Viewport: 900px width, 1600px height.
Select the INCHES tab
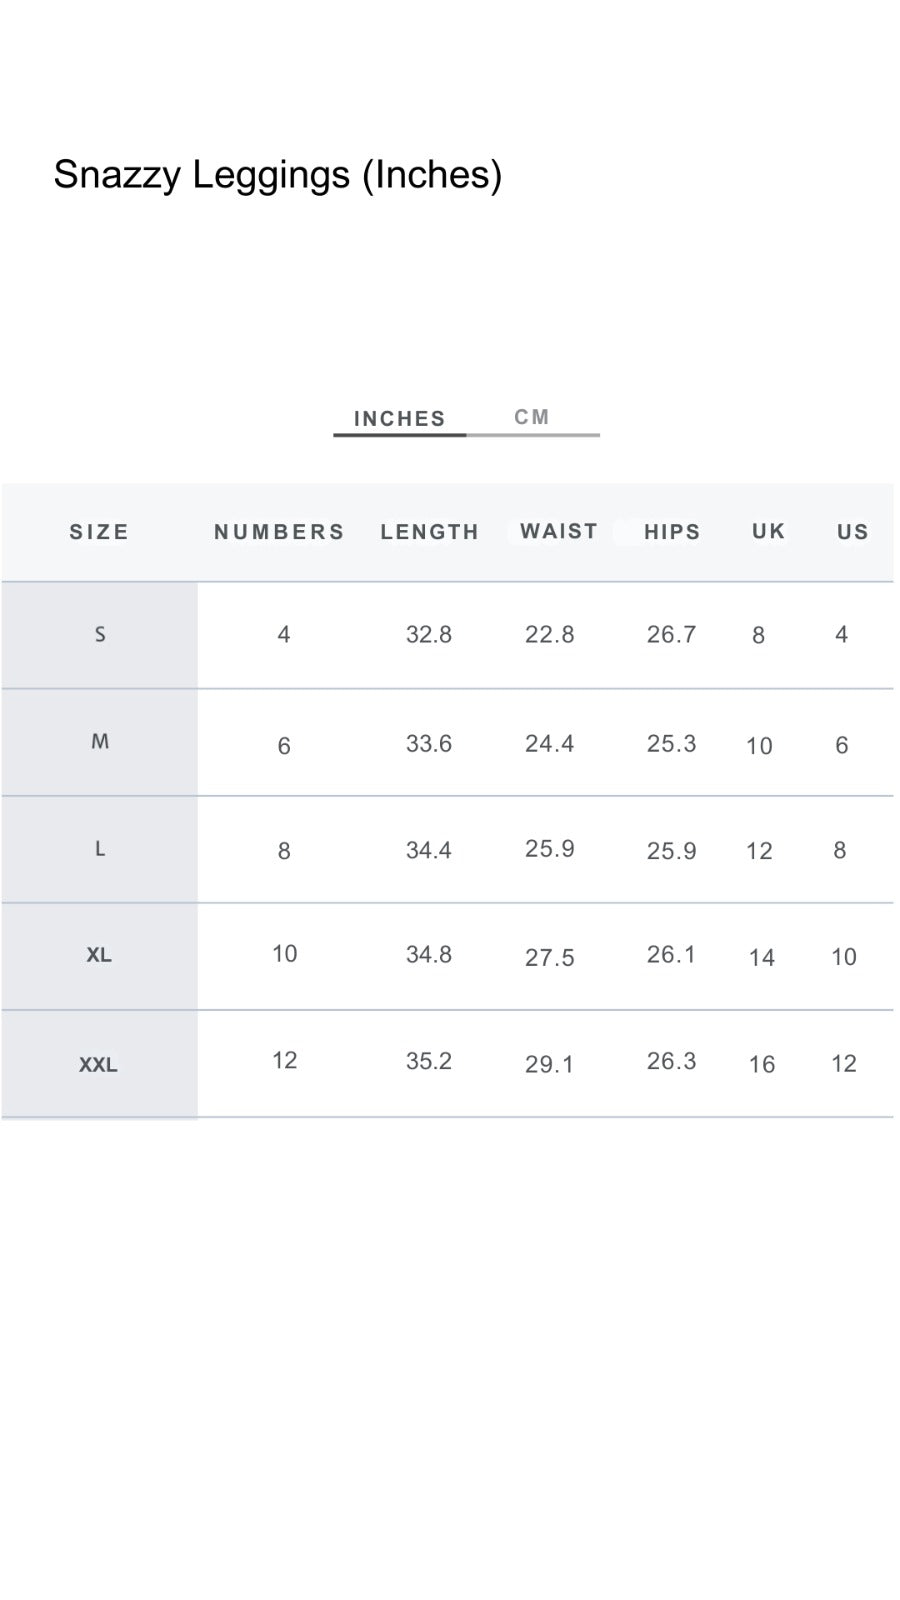tap(400, 419)
